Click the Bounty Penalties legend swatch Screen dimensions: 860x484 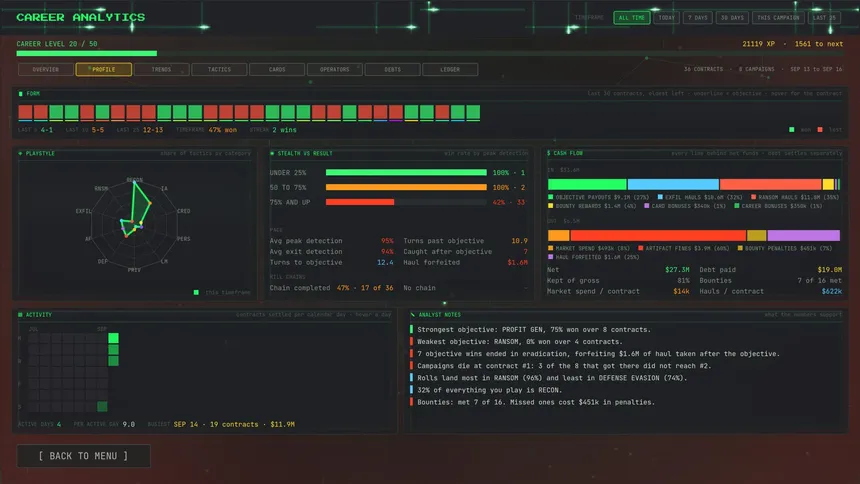click(x=740, y=248)
